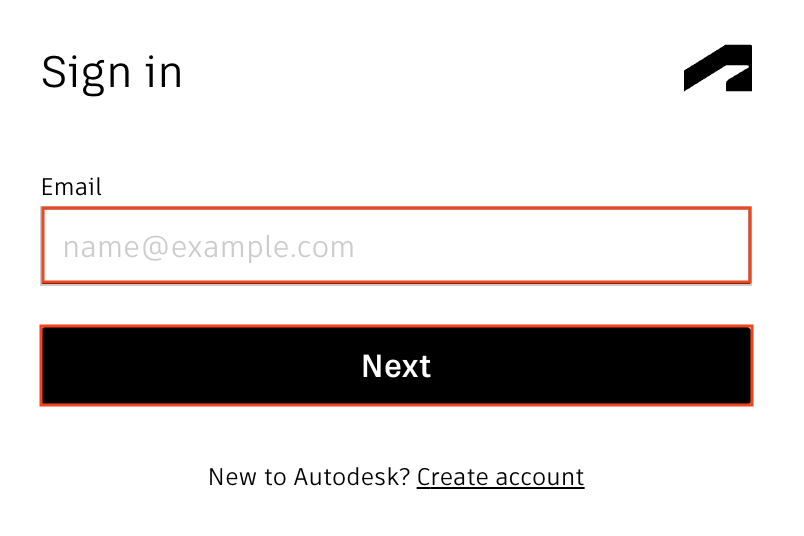Viewport: 804px width, 536px height.
Task: Open the Create account link
Action: point(500,477)
